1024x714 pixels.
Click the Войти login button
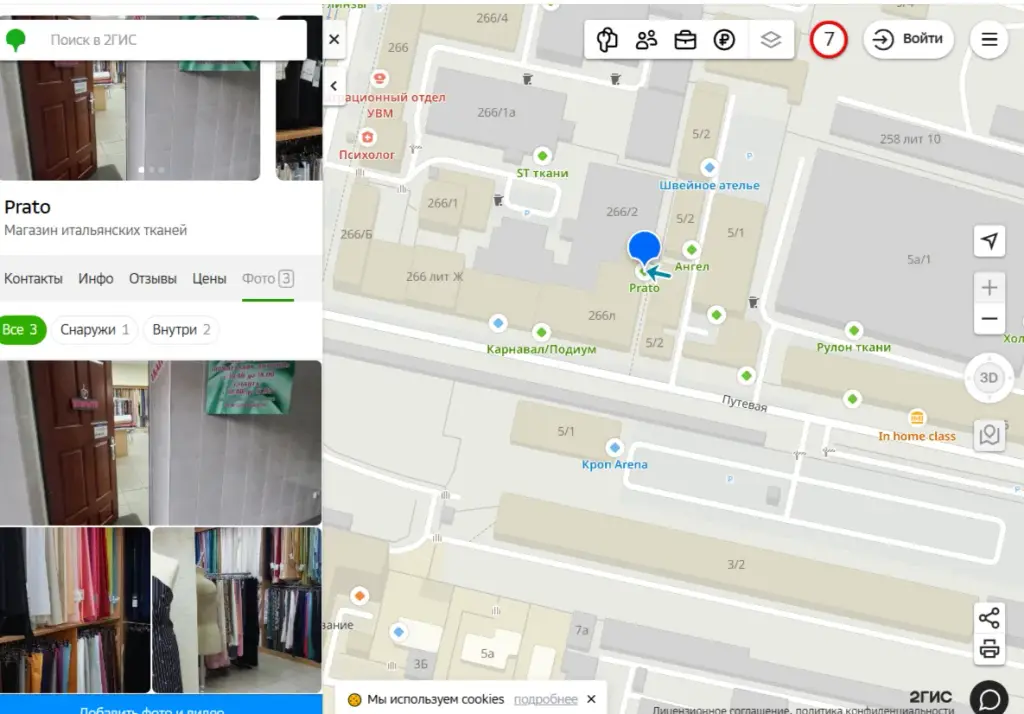908,39
